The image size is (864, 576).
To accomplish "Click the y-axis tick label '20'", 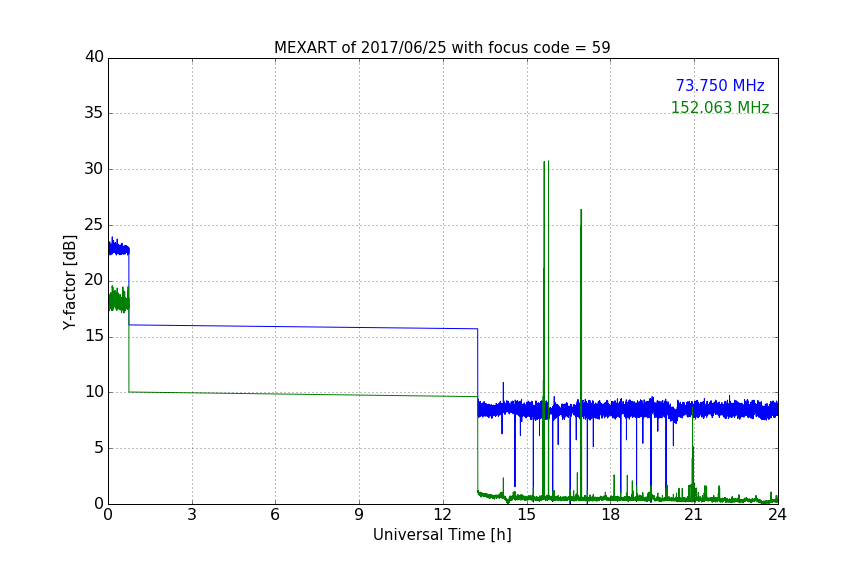I will 94,281.
